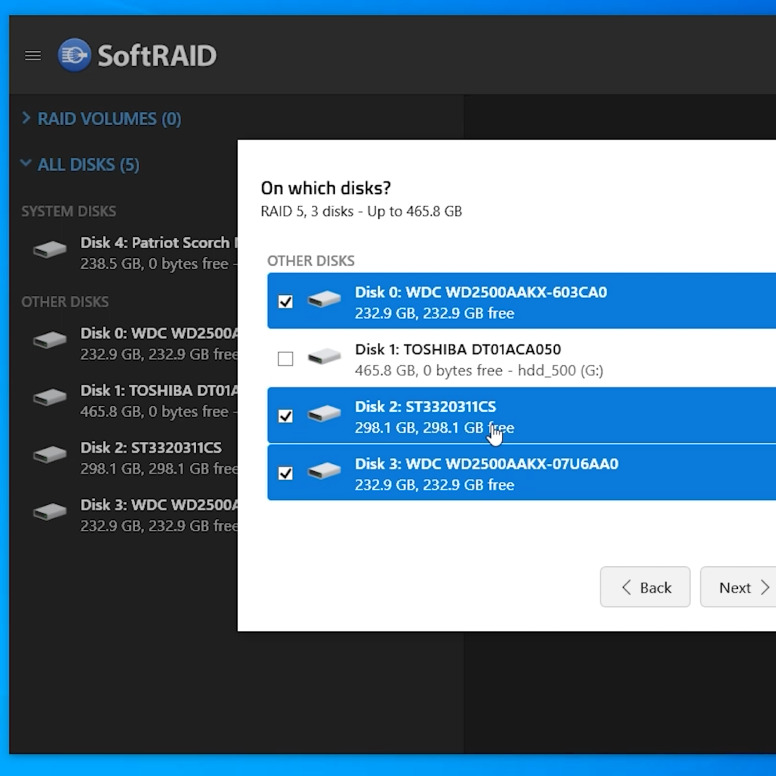This screenshot has height=776, width=776.
Task: Select Disk 4: Patriot Scorch in sidebar
Action: click(x=133, y=253)
